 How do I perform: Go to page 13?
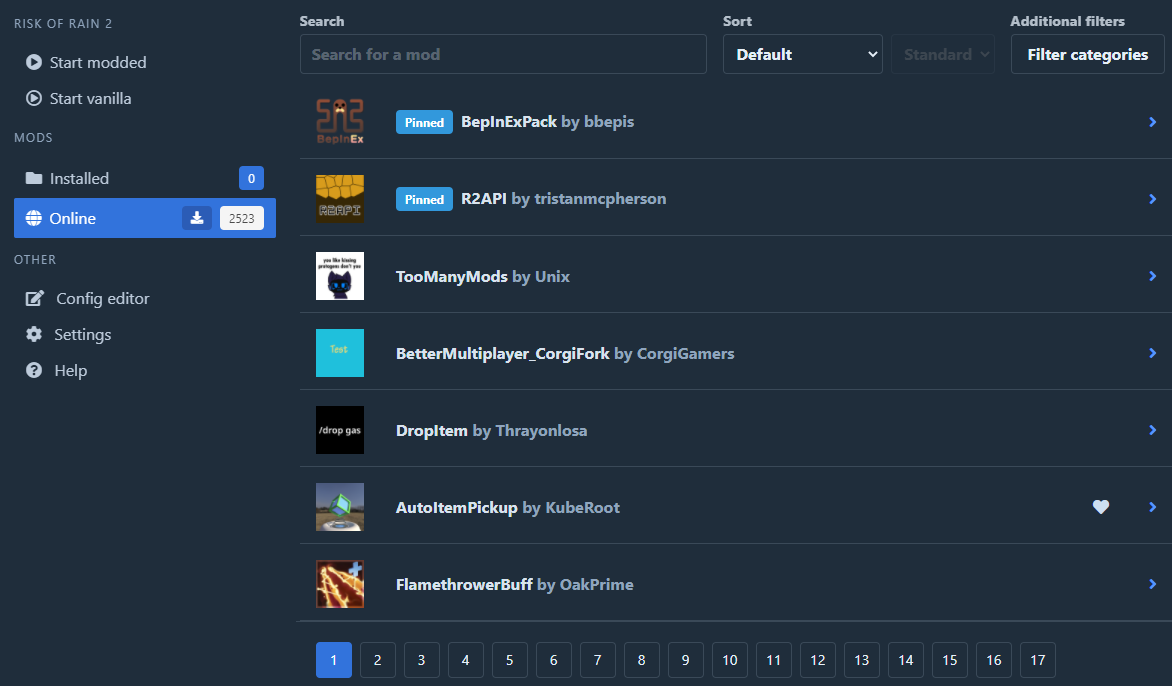point(862,660)
